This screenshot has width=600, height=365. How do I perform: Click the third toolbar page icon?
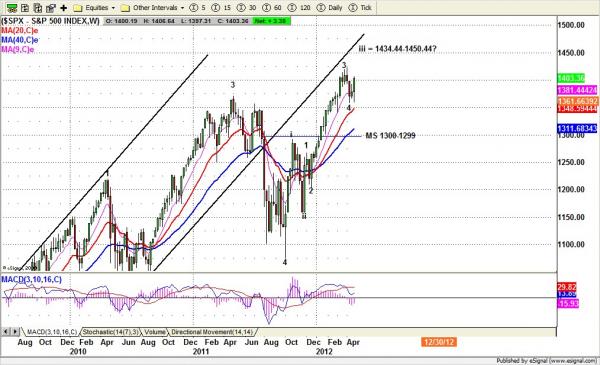click(x=38, y=8)
